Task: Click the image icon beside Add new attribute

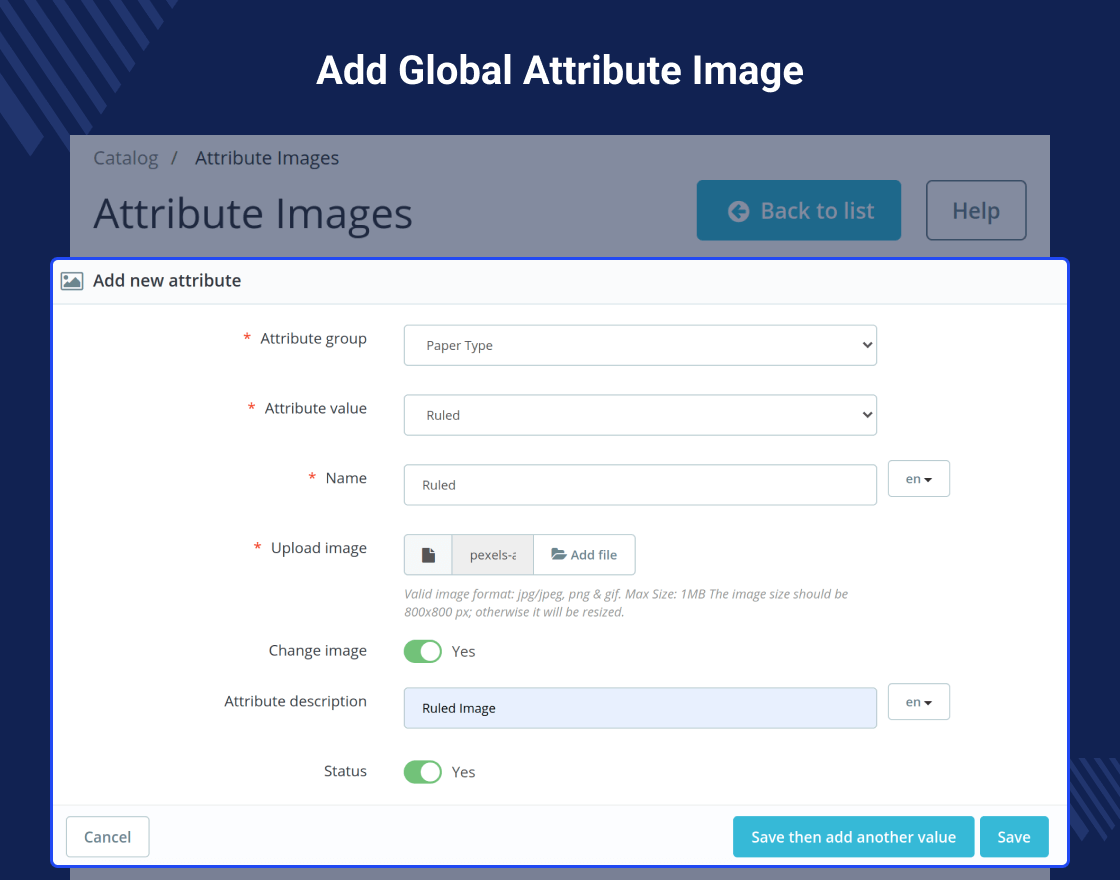Action: coord(72,281)
